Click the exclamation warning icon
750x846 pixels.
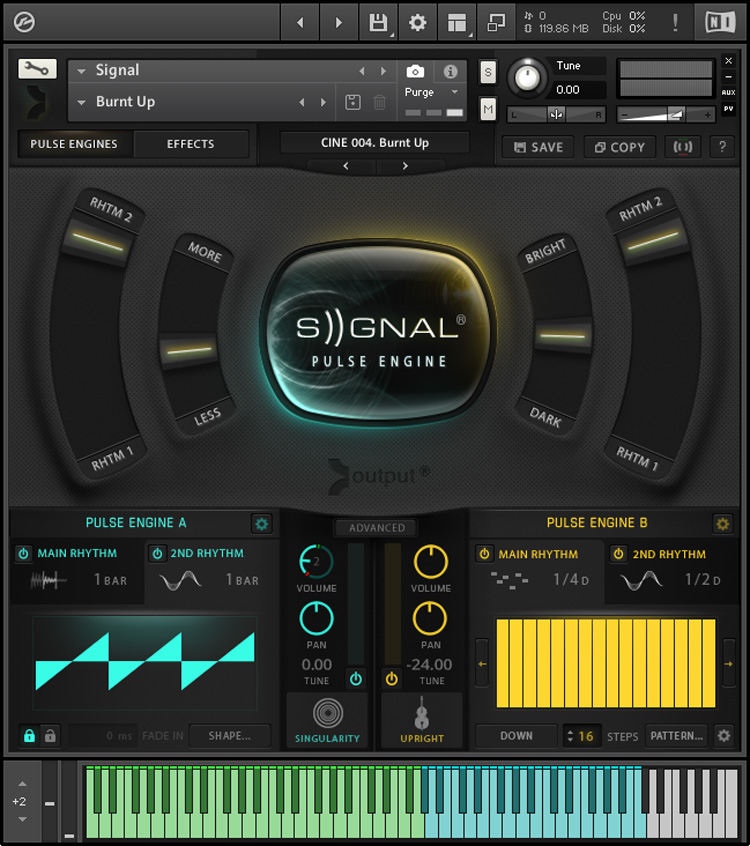[675, 23]
